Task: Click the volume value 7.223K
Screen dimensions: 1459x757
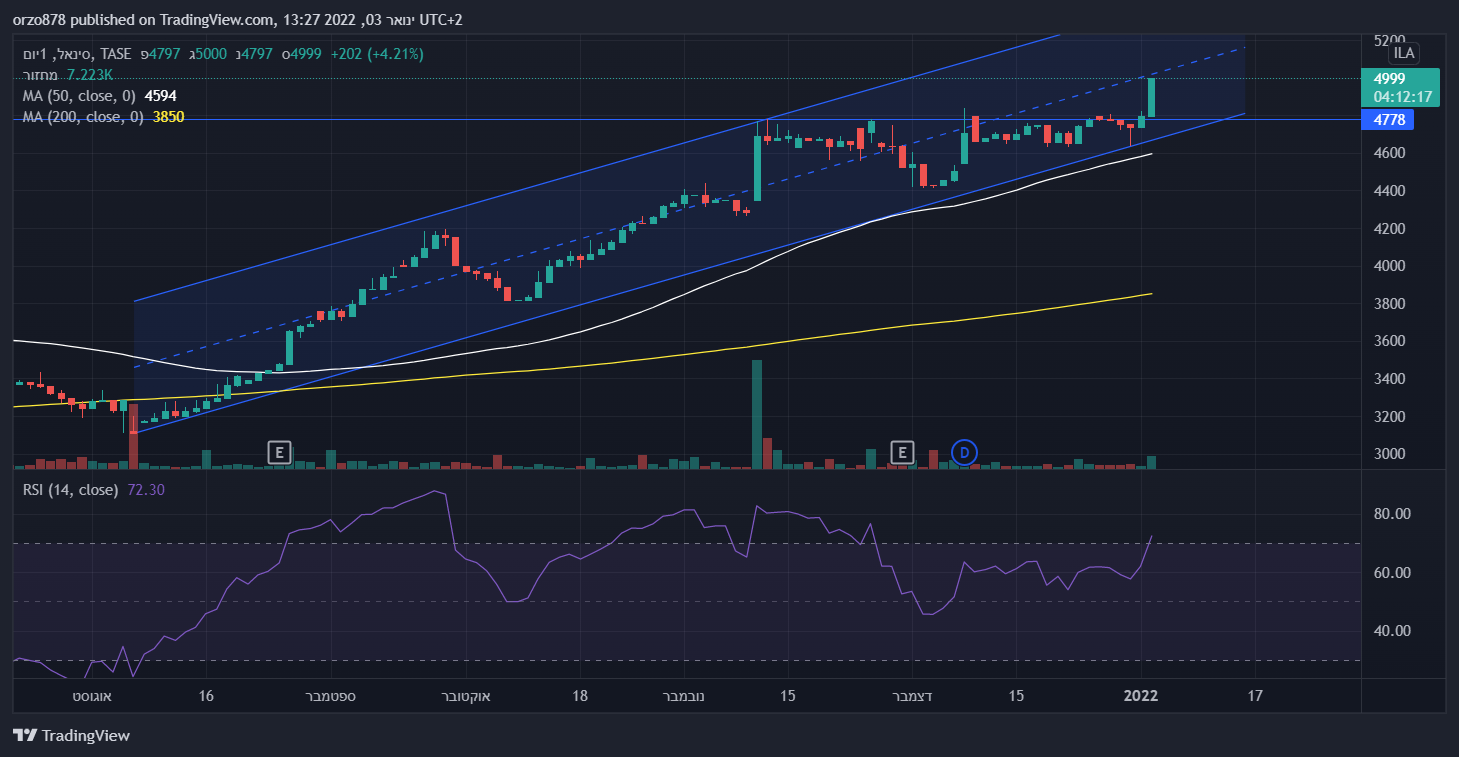Action: (x=88, y=75)
